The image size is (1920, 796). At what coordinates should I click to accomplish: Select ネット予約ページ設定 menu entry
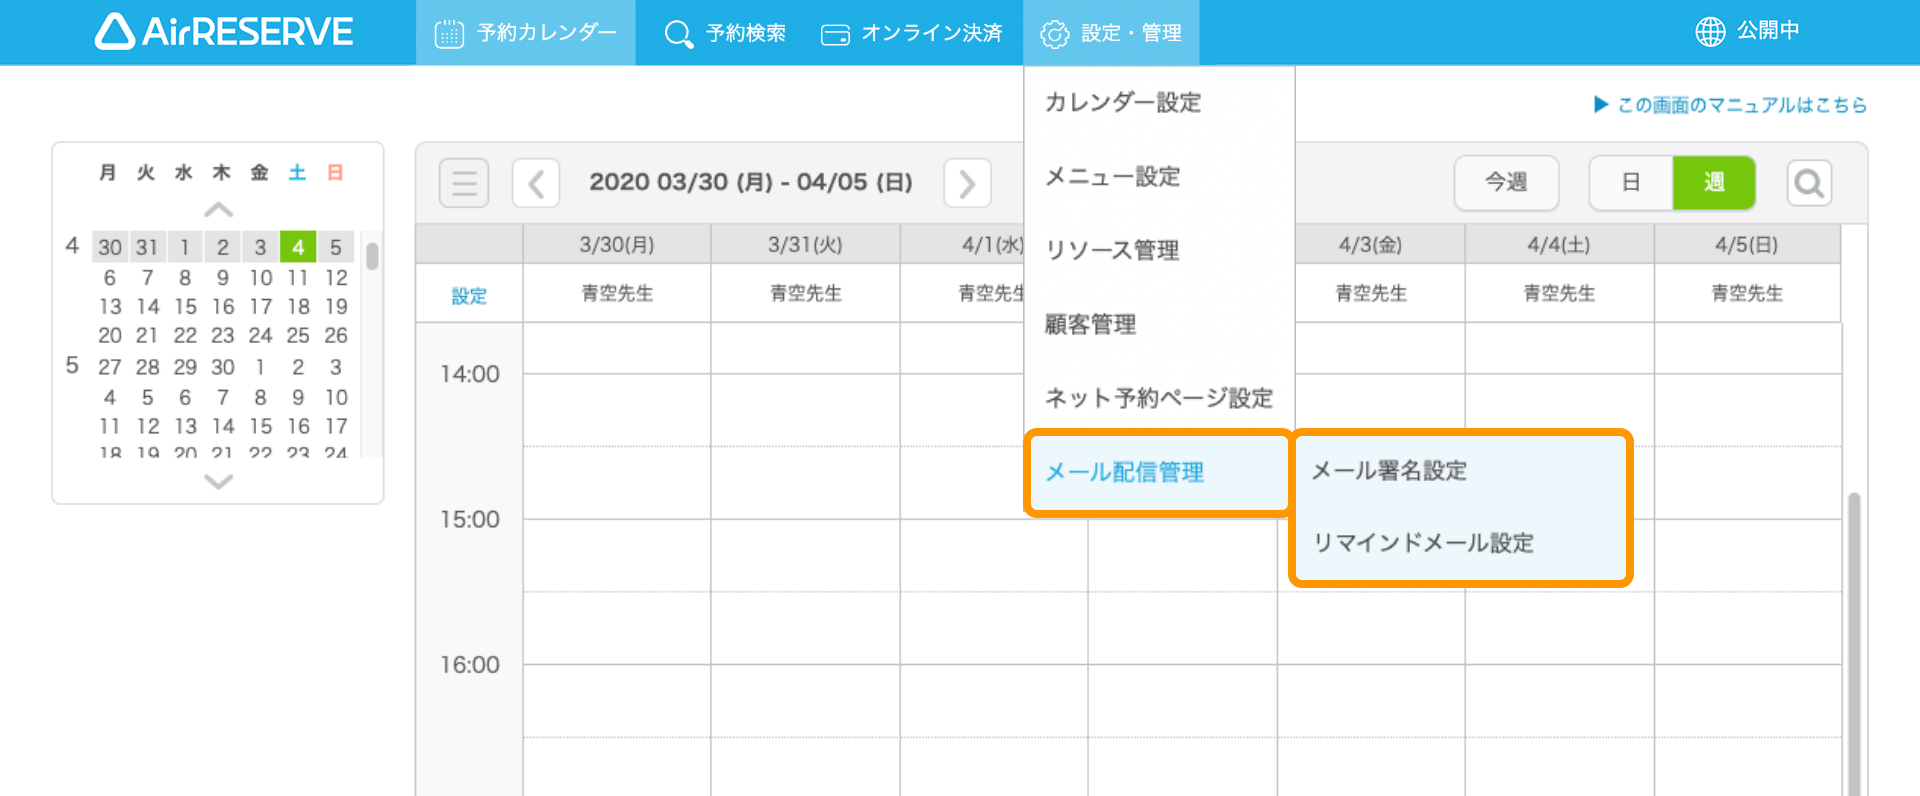pyautogui.click(x=1159, y=398)
